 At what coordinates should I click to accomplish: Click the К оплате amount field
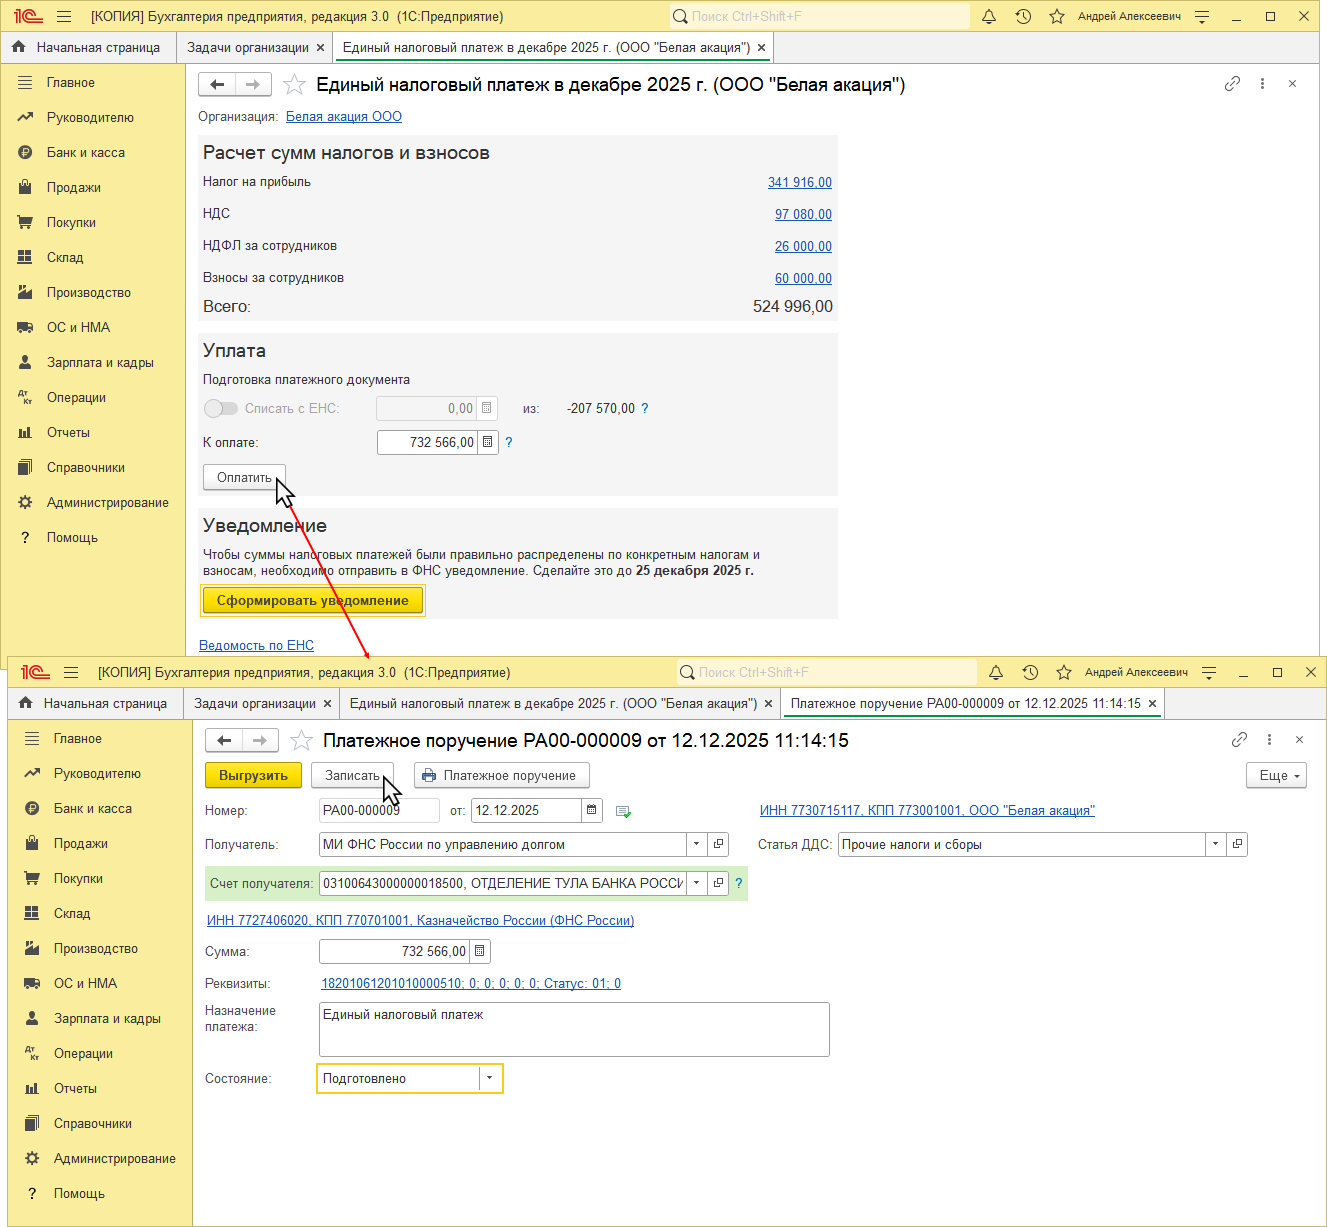click(427, 442)
